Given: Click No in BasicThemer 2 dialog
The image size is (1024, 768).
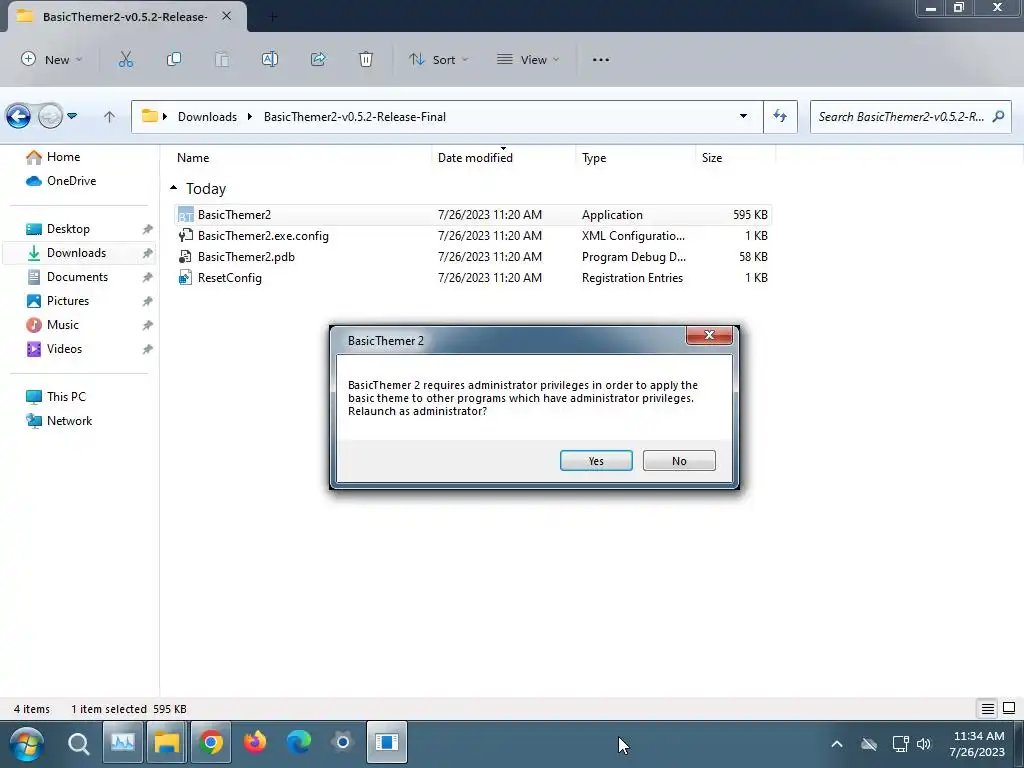Looking at the screenshot, I should coord(679,460).
